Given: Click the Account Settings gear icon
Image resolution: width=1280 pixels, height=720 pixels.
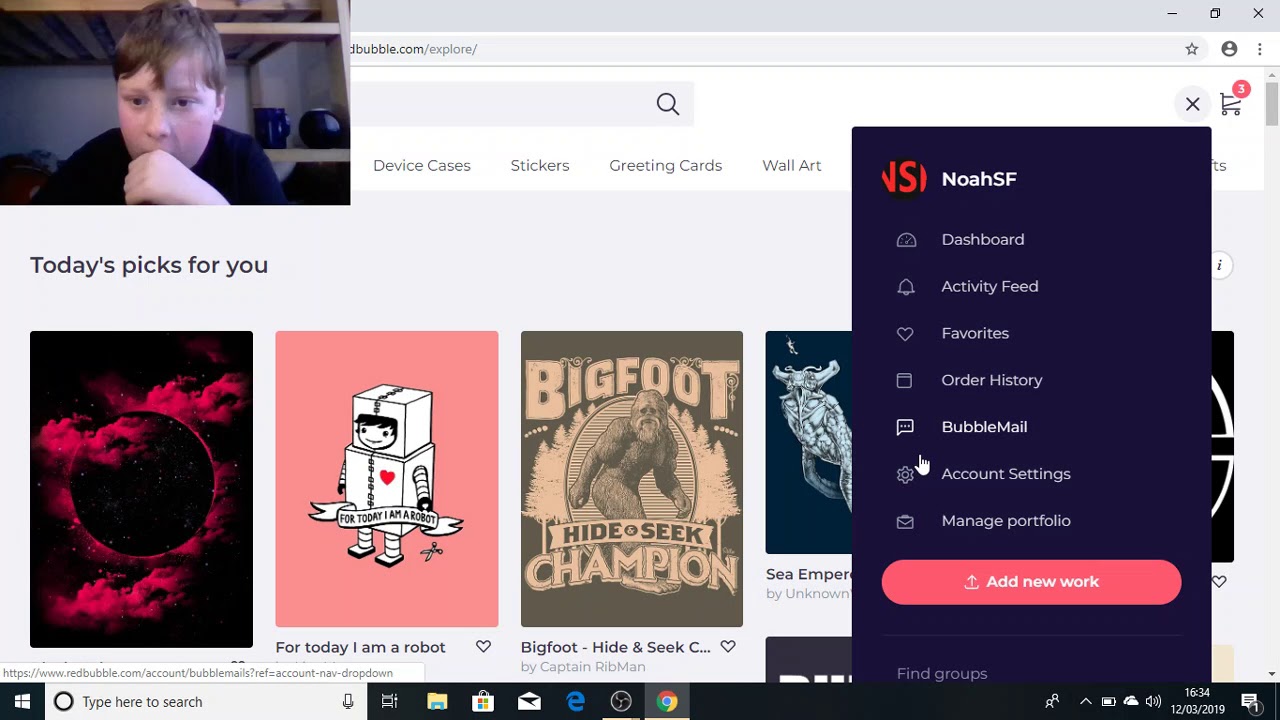Looking at the screenshot, I should [x=905, y=475].
